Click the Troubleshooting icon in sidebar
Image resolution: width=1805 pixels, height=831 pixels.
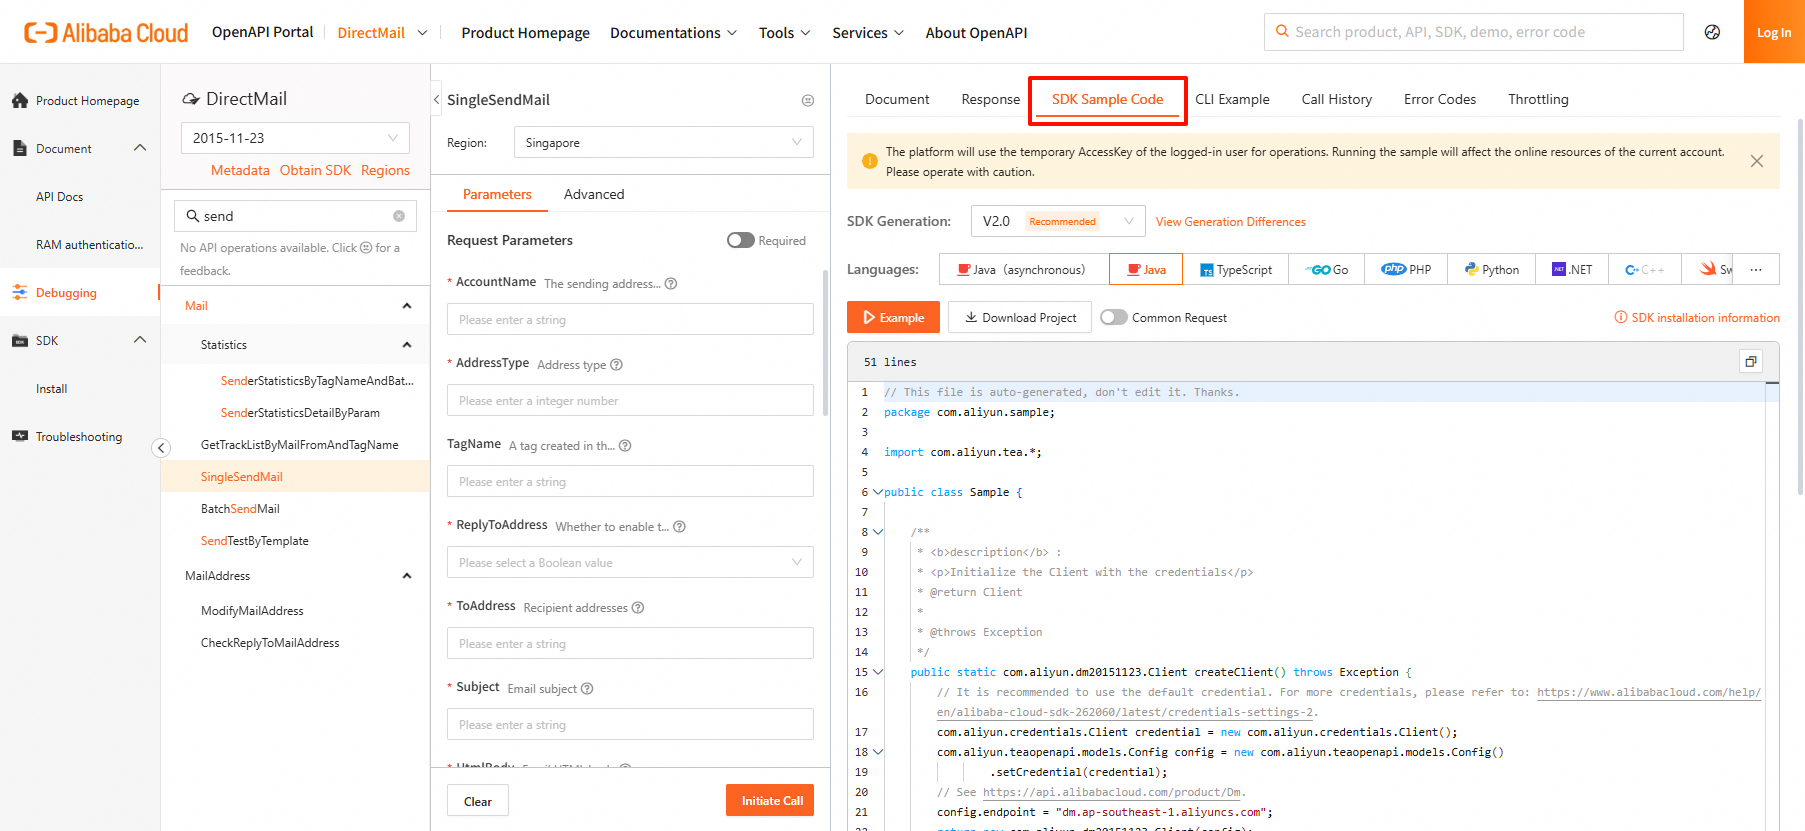tap(19, 437)
